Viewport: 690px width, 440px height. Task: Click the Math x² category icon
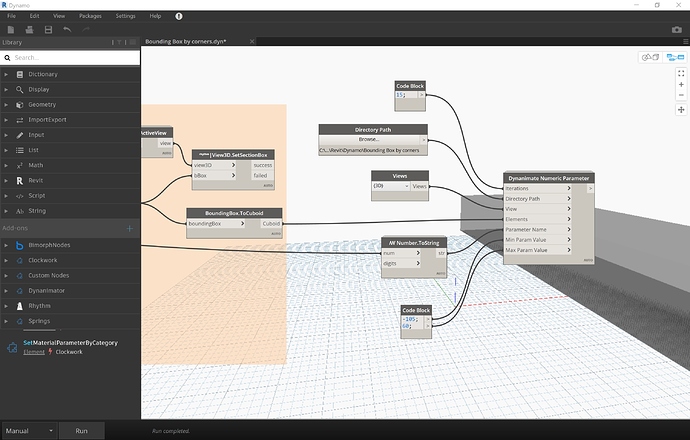coord(19,165)
